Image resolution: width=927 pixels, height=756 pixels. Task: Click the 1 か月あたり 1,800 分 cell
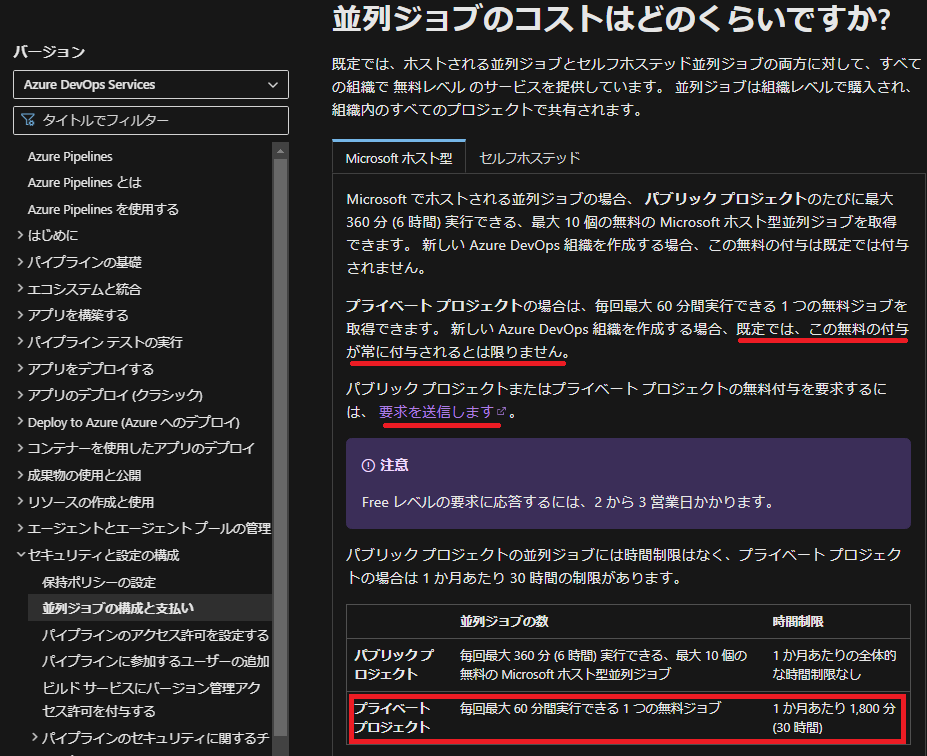click(834, 718)
